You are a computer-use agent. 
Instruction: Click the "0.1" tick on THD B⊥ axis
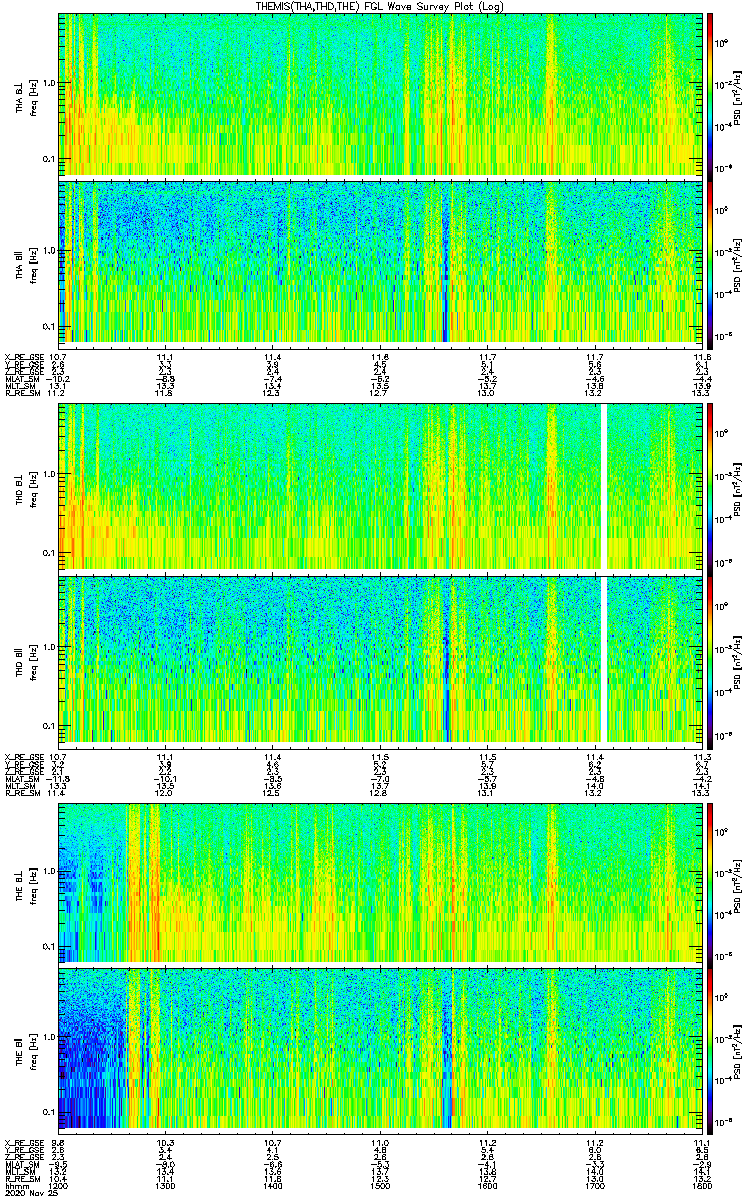pos(49,552)
